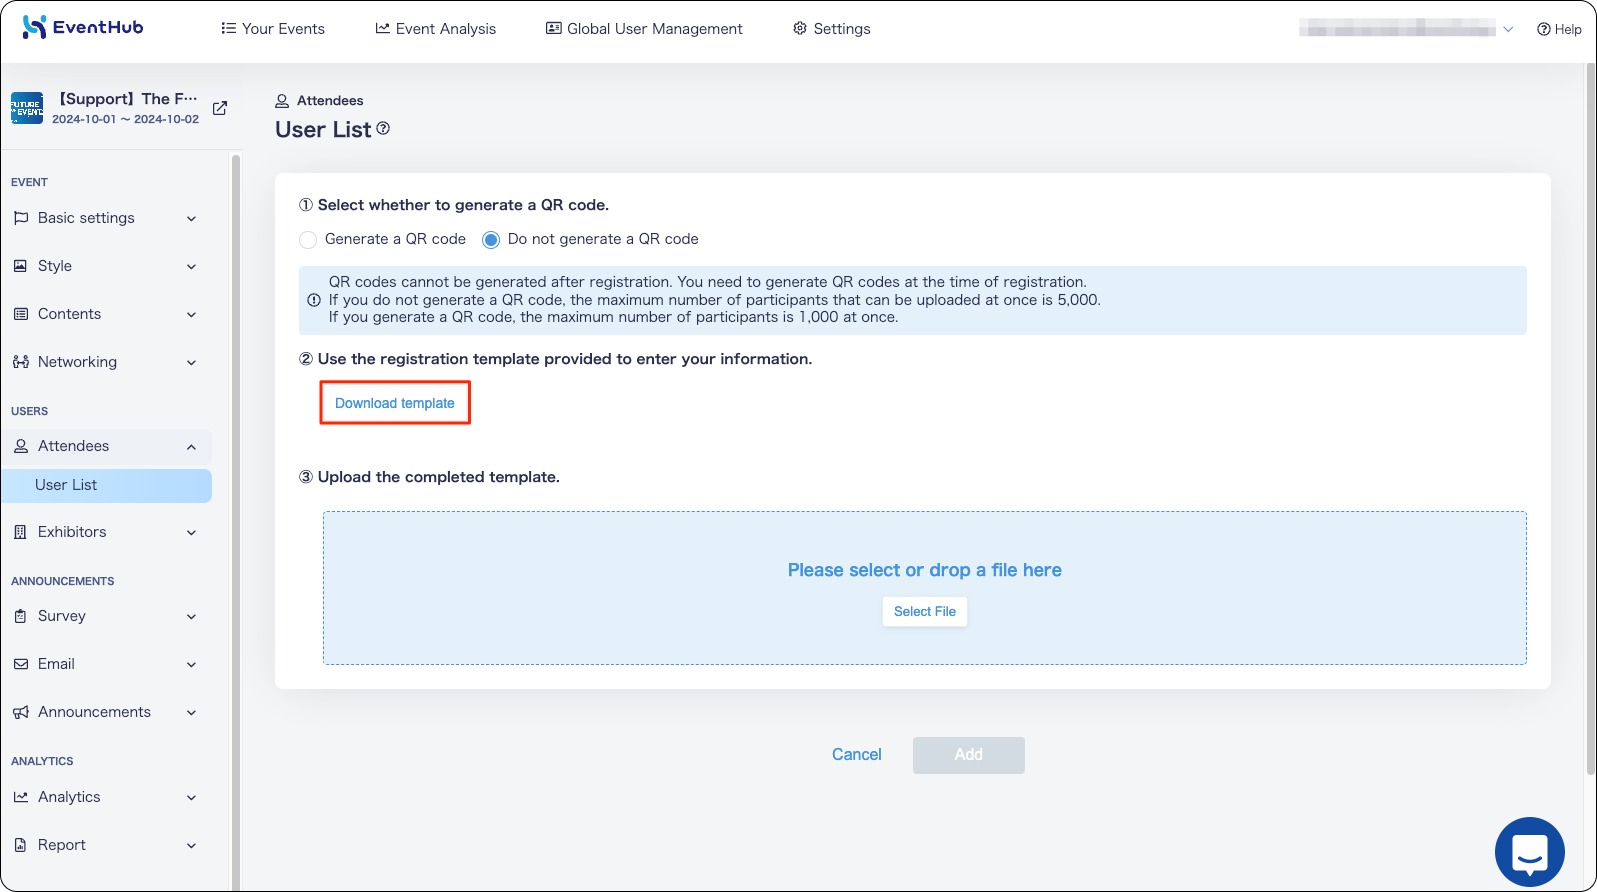Go to Global User Management
Viewport: 1597px width, 892px height.
tap(644, 29)
